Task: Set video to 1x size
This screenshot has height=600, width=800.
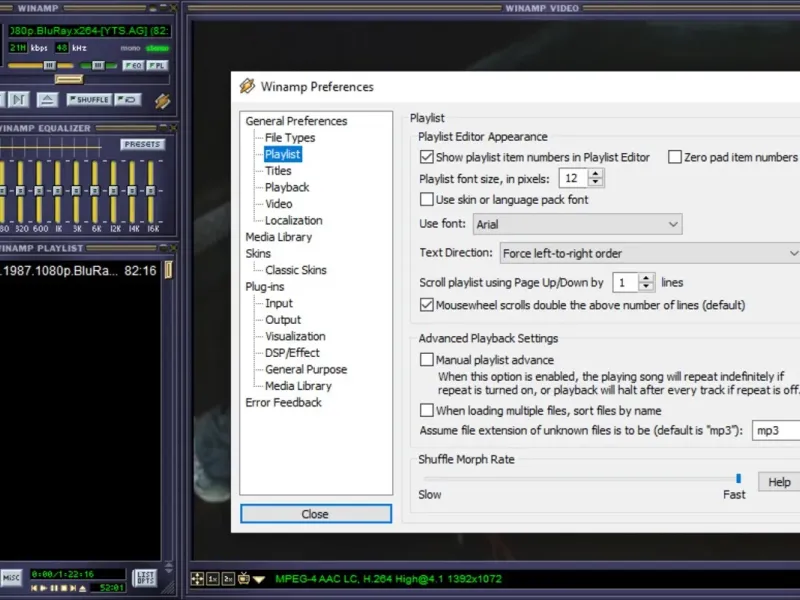Action: click(x=213, y=579)
